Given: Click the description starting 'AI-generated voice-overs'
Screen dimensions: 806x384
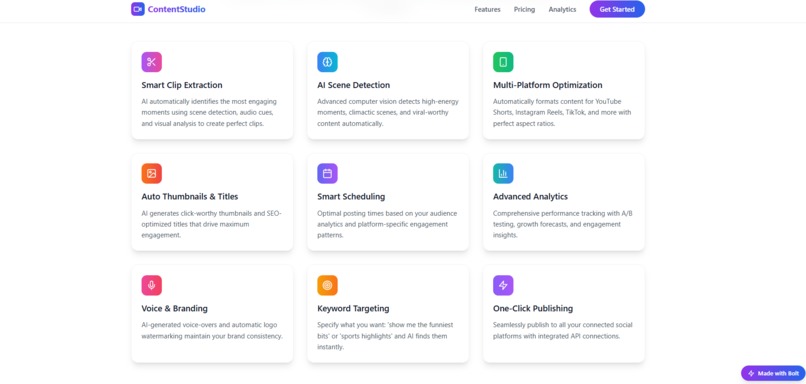Looking at the screenshot, I should pos(212,331).
